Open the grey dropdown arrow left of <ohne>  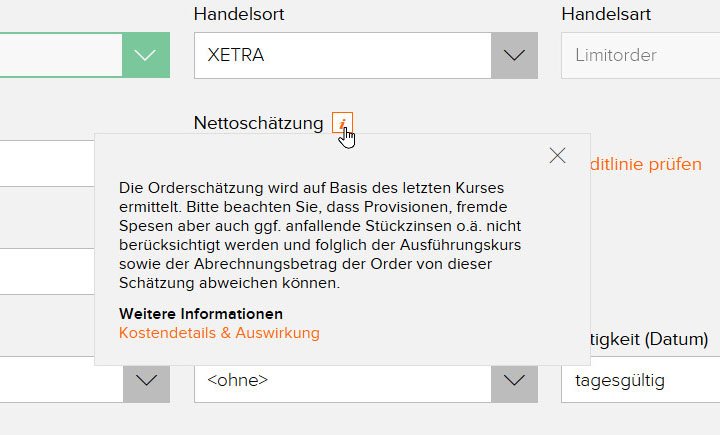[146, 380]
